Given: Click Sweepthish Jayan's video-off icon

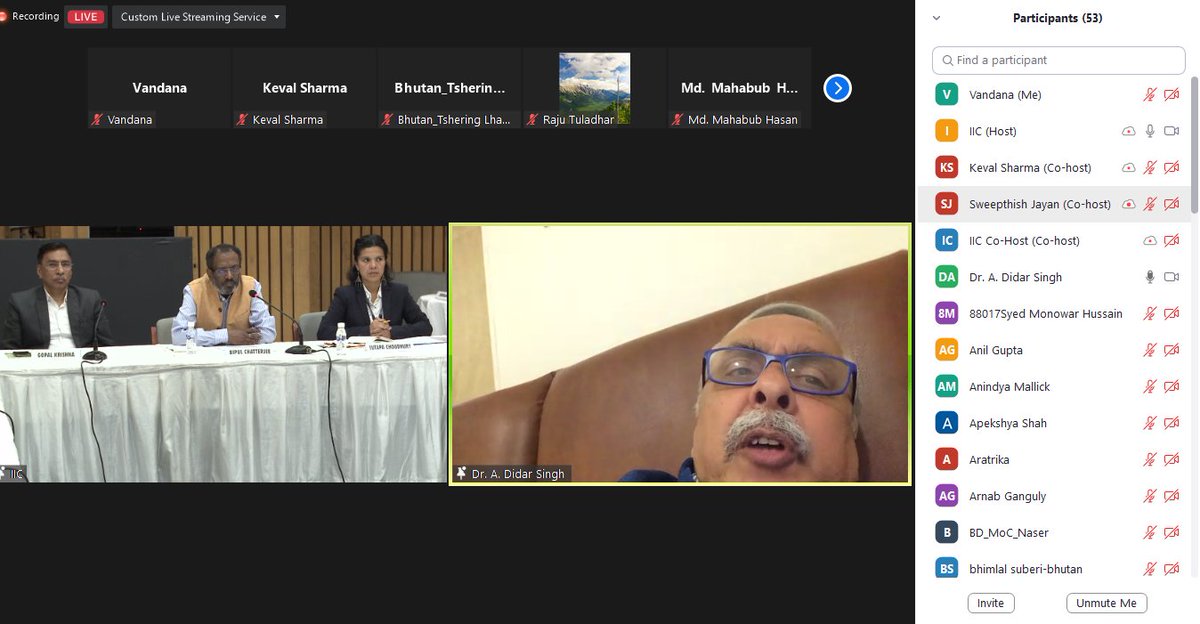Looking at the screenshot, I should tap(1172, 204).
